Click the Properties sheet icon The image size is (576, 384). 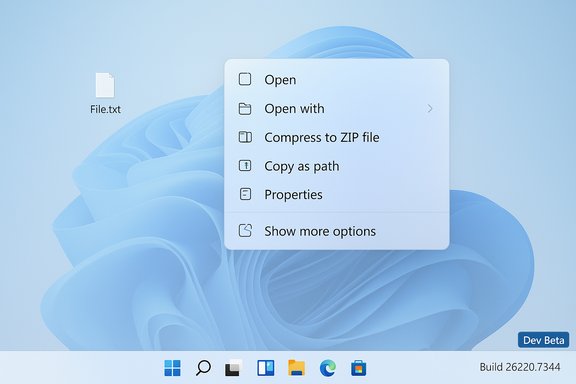(x=245, y=194)
